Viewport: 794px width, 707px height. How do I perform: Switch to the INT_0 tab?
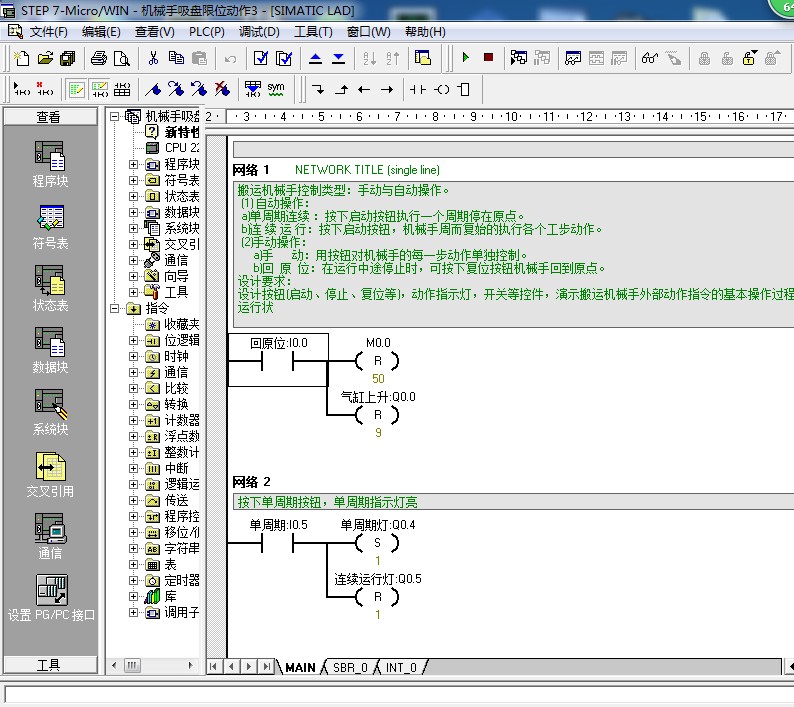[401, 667]
